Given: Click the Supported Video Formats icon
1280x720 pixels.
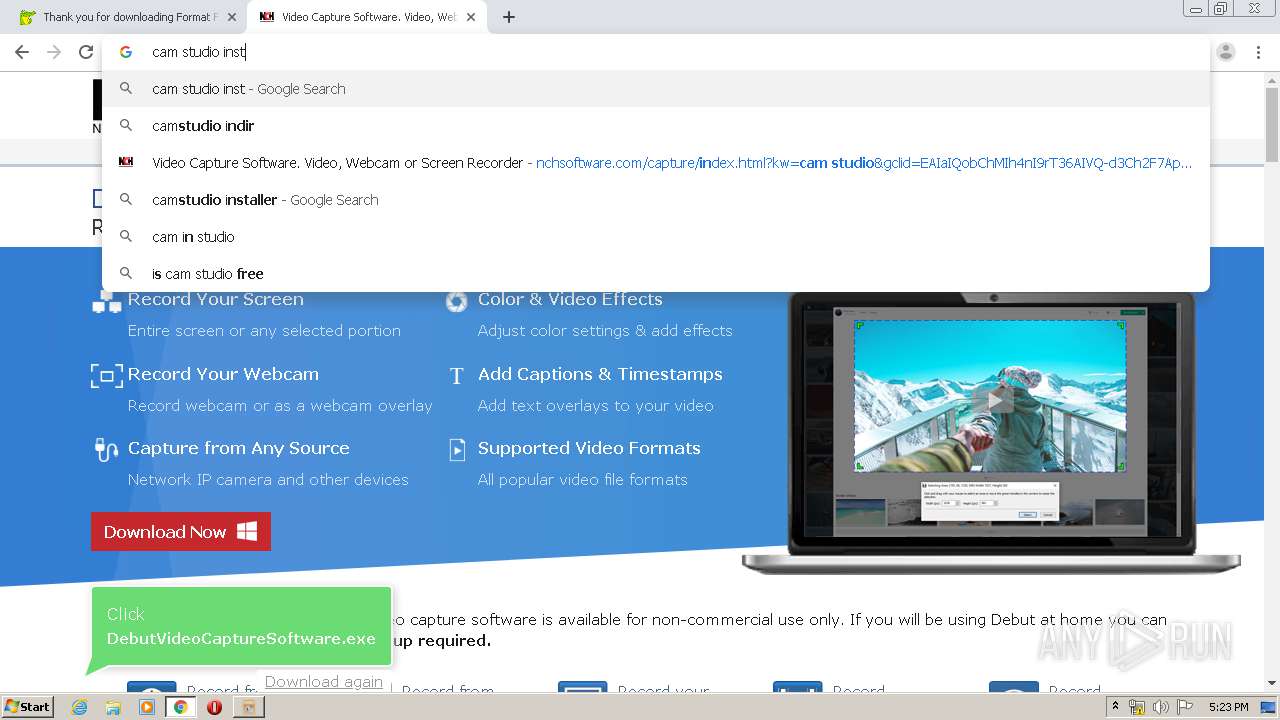Looking at the screenshot, I should click(457, 449).
